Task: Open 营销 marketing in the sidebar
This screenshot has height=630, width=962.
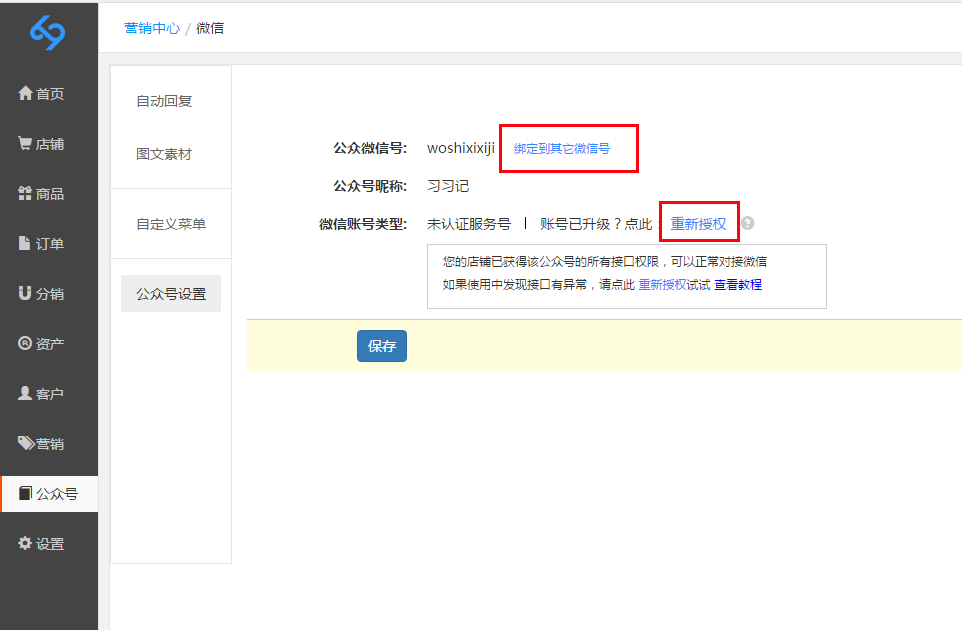Action: [x=42, y=444]
